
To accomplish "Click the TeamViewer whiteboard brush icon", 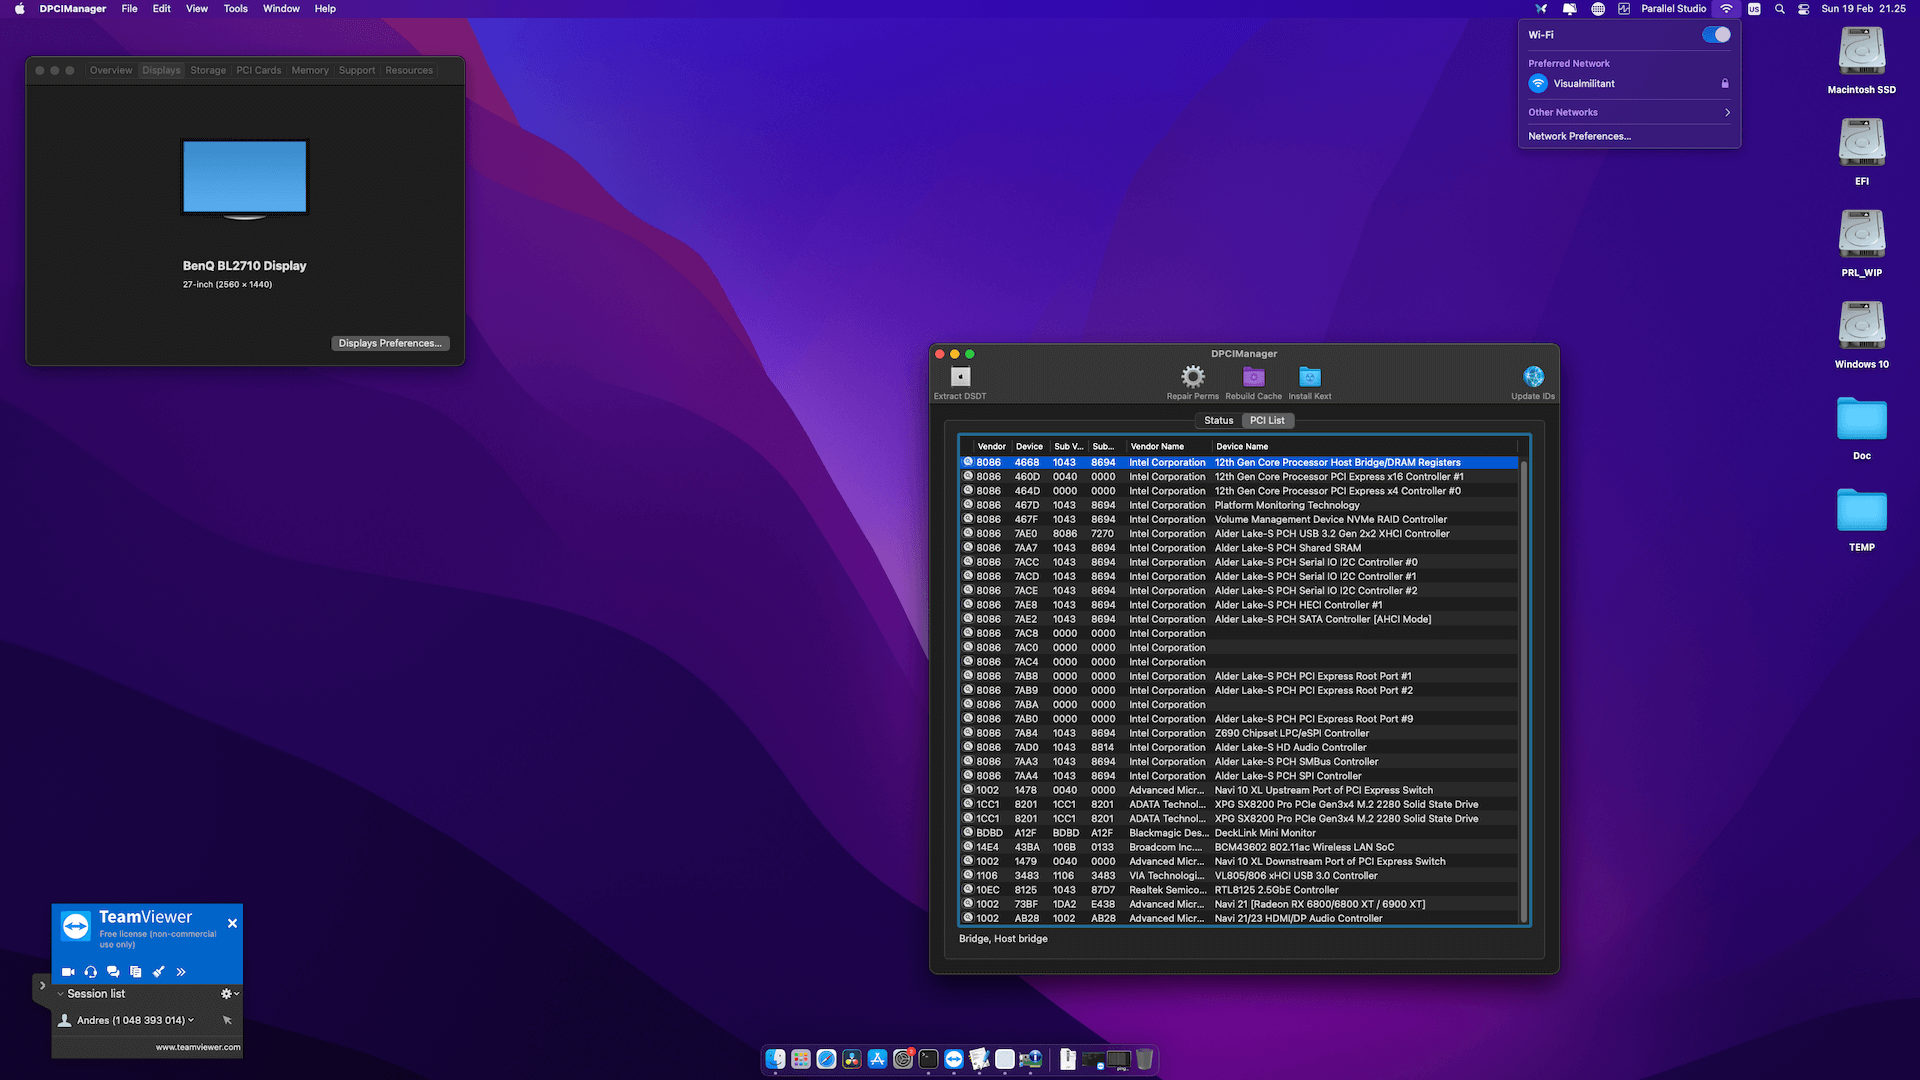I will 158,972.
